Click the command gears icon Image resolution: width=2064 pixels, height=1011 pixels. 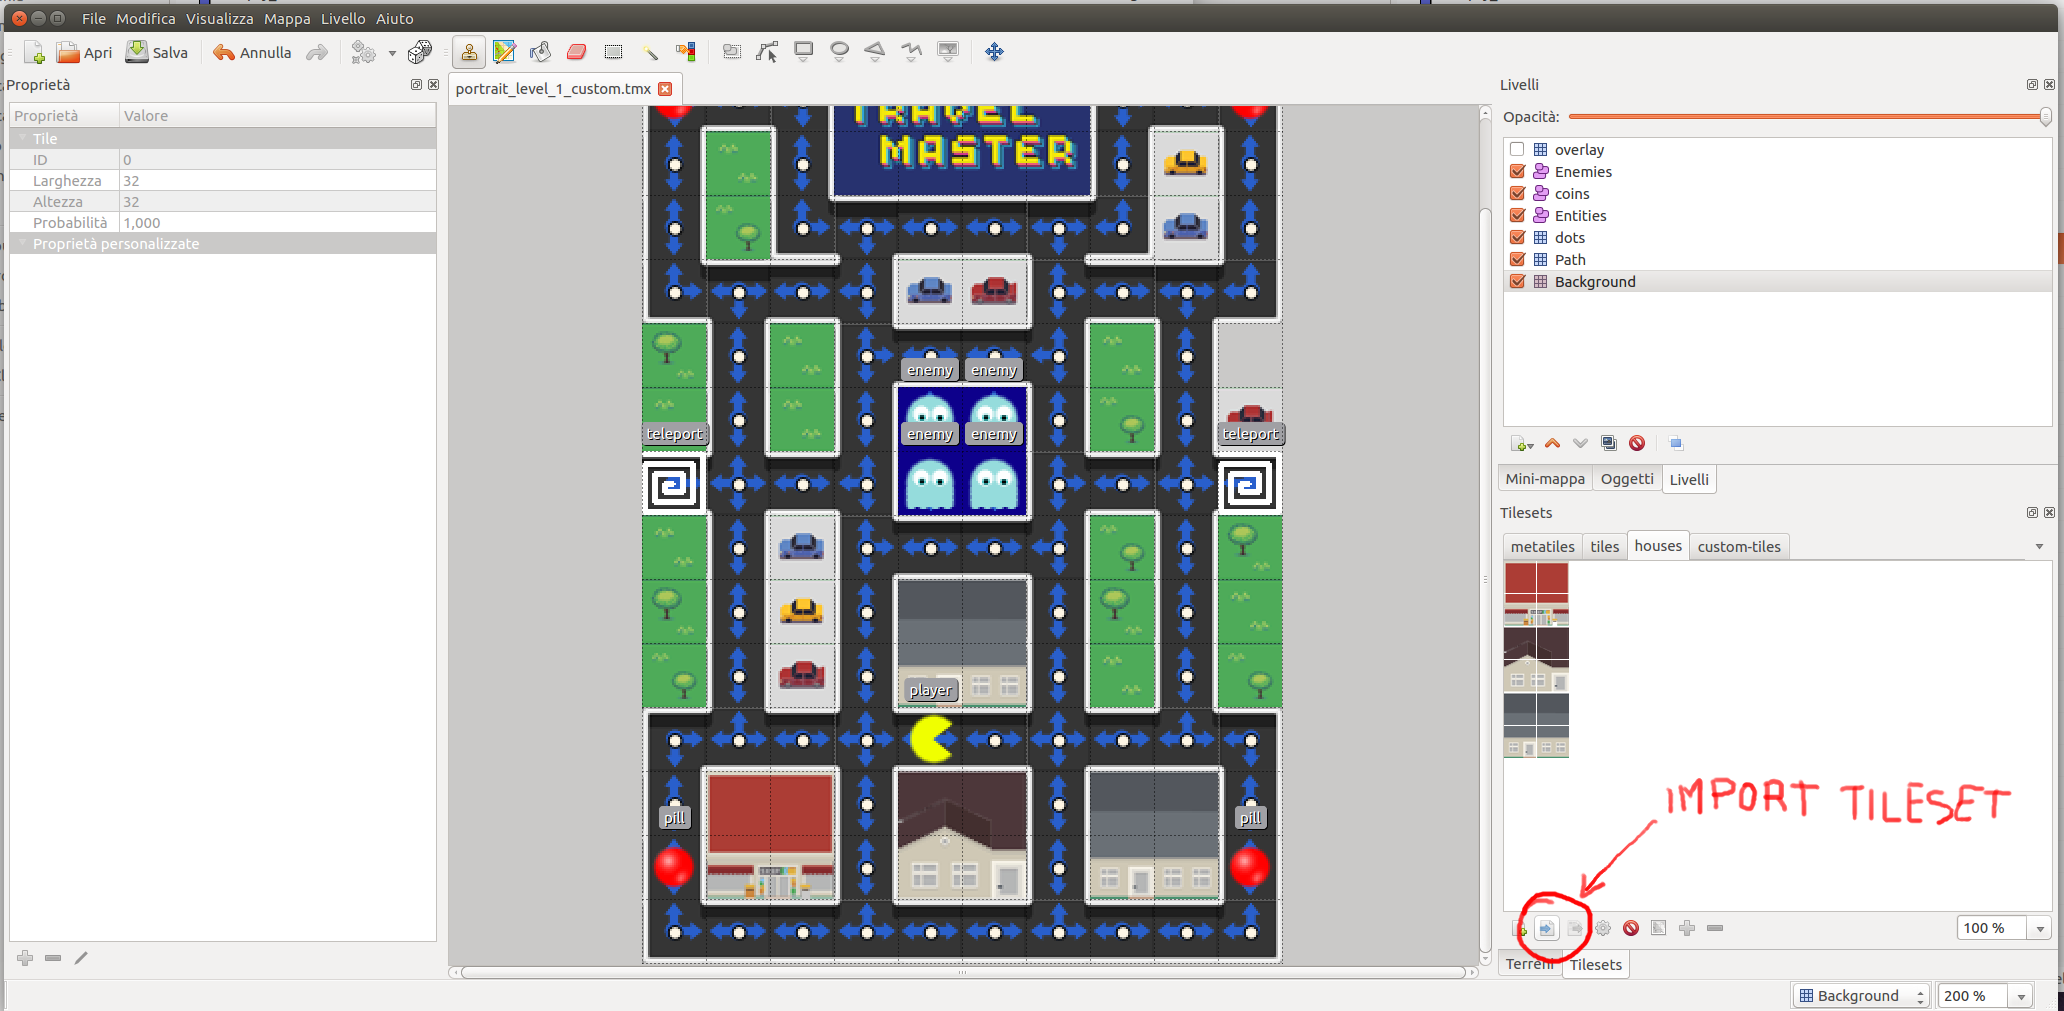click(363, 52)
